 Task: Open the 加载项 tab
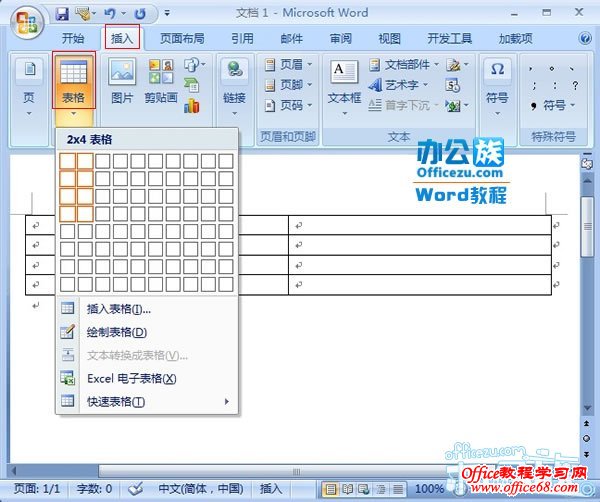coord(515,38)
